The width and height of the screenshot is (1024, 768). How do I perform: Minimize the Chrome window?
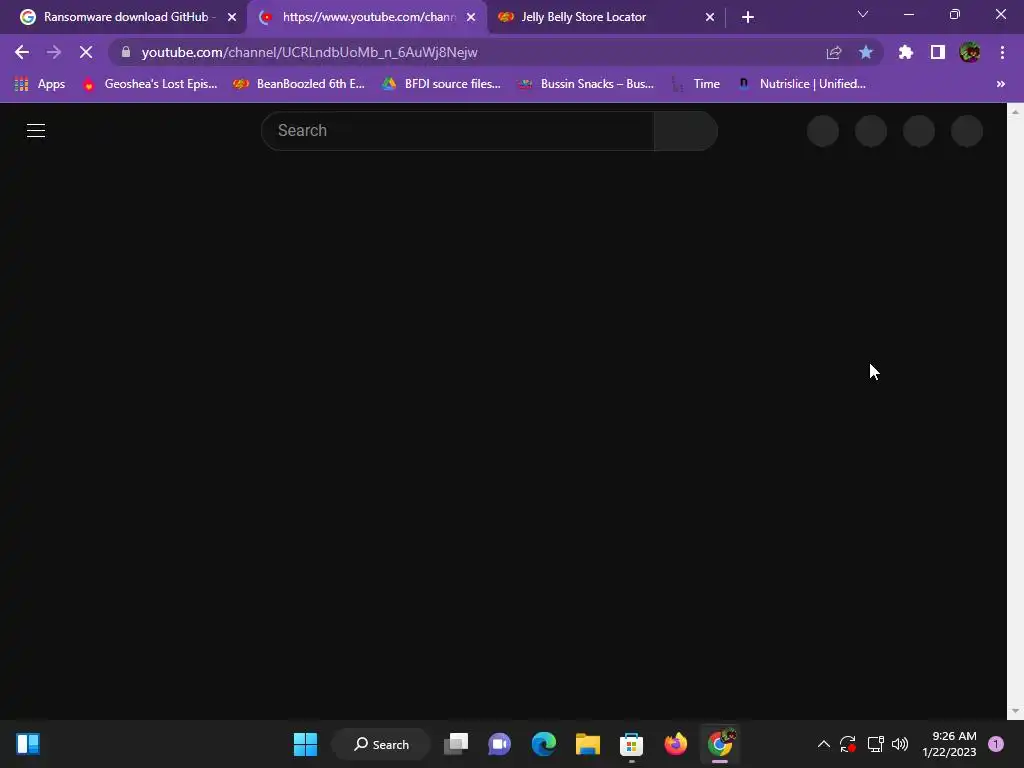click(908, 14)
